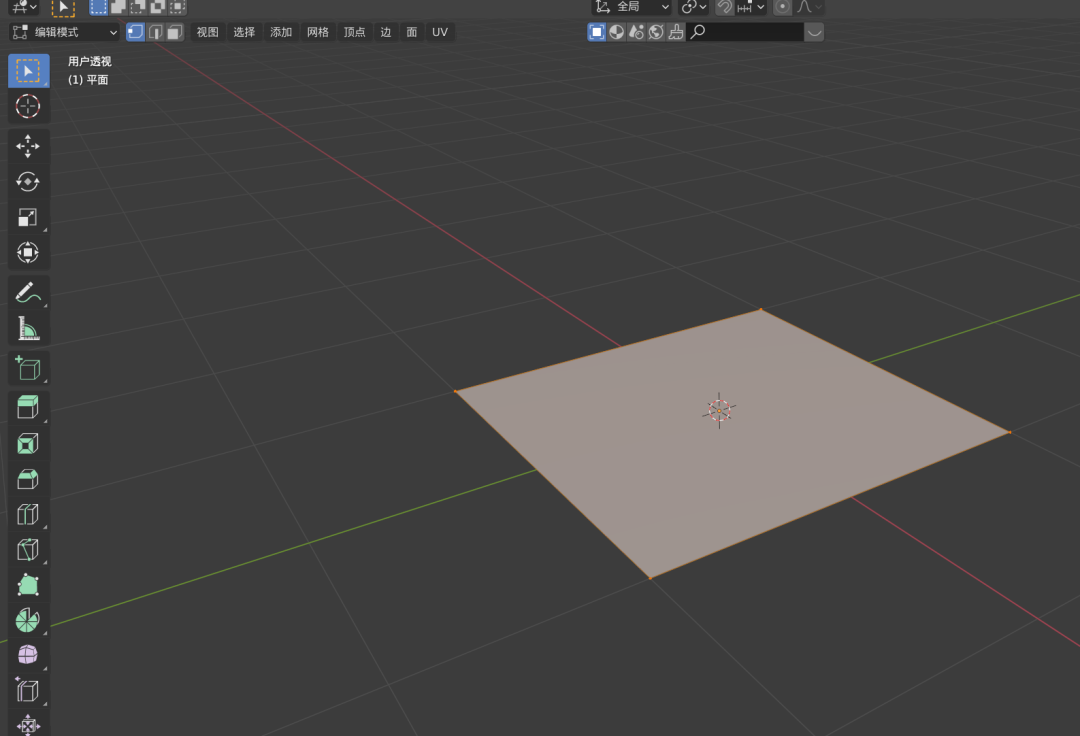Click the 3D cursor at plane center
1080x736 pixels.
[x=719, y=411]
